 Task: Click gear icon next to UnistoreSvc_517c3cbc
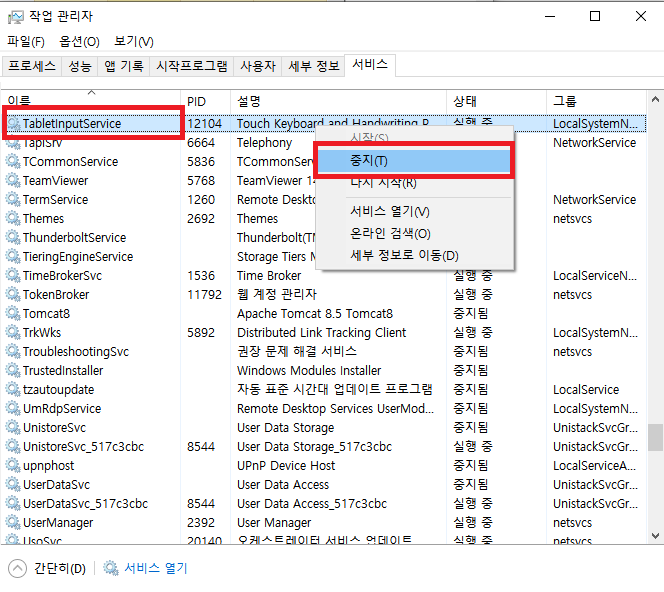point(13,447)
